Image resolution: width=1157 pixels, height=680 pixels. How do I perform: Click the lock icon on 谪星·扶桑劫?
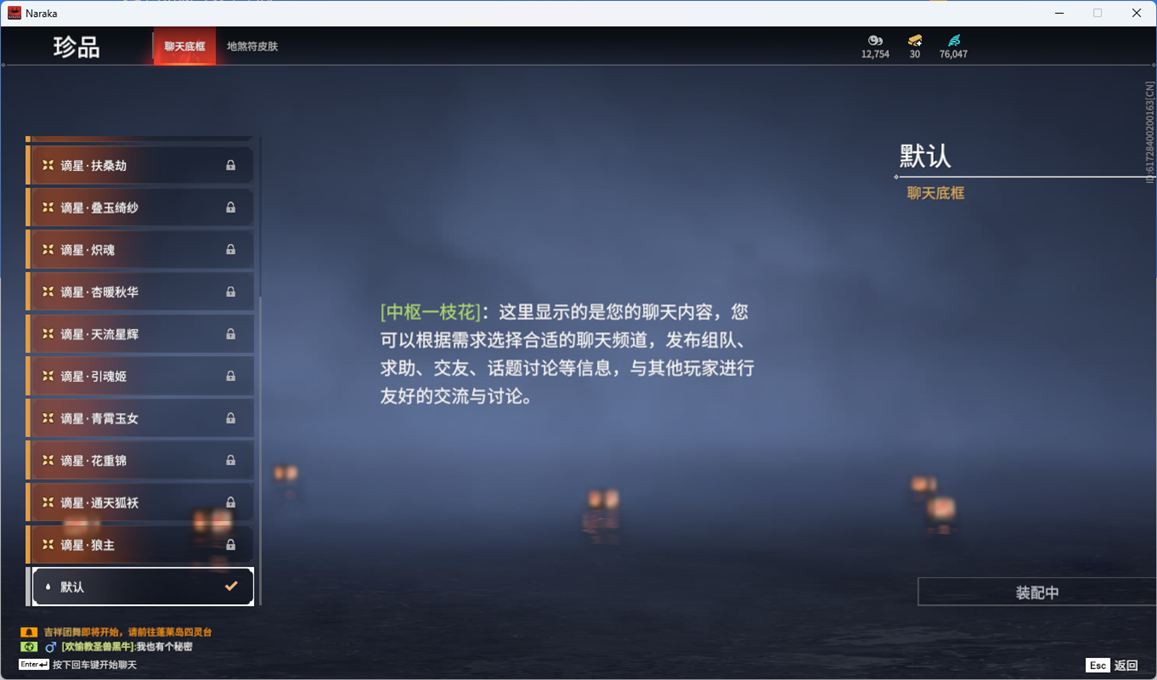pos(231,165)
